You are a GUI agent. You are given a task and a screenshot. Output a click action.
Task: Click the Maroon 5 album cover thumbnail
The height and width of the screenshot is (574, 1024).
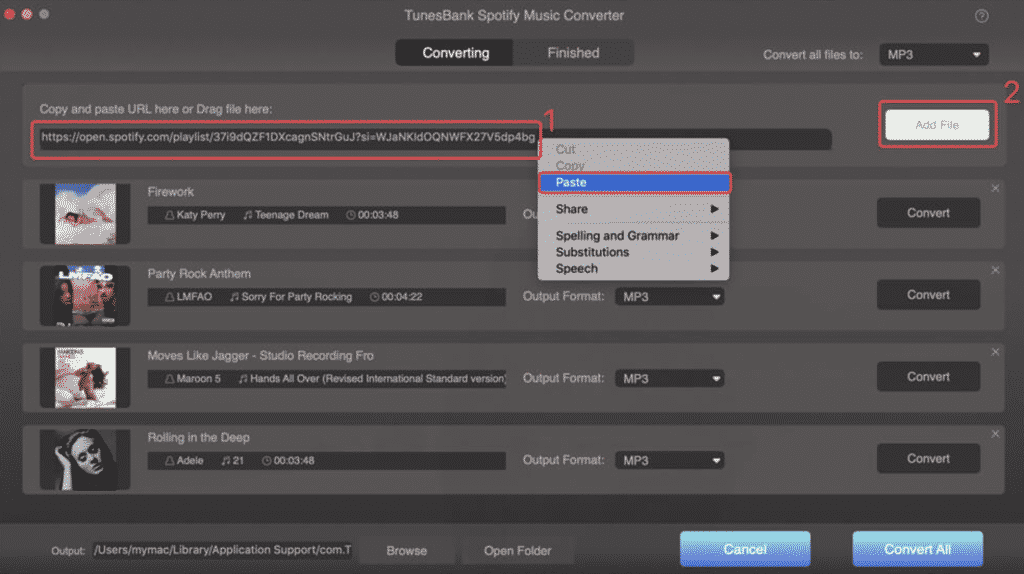pos(85,377)
